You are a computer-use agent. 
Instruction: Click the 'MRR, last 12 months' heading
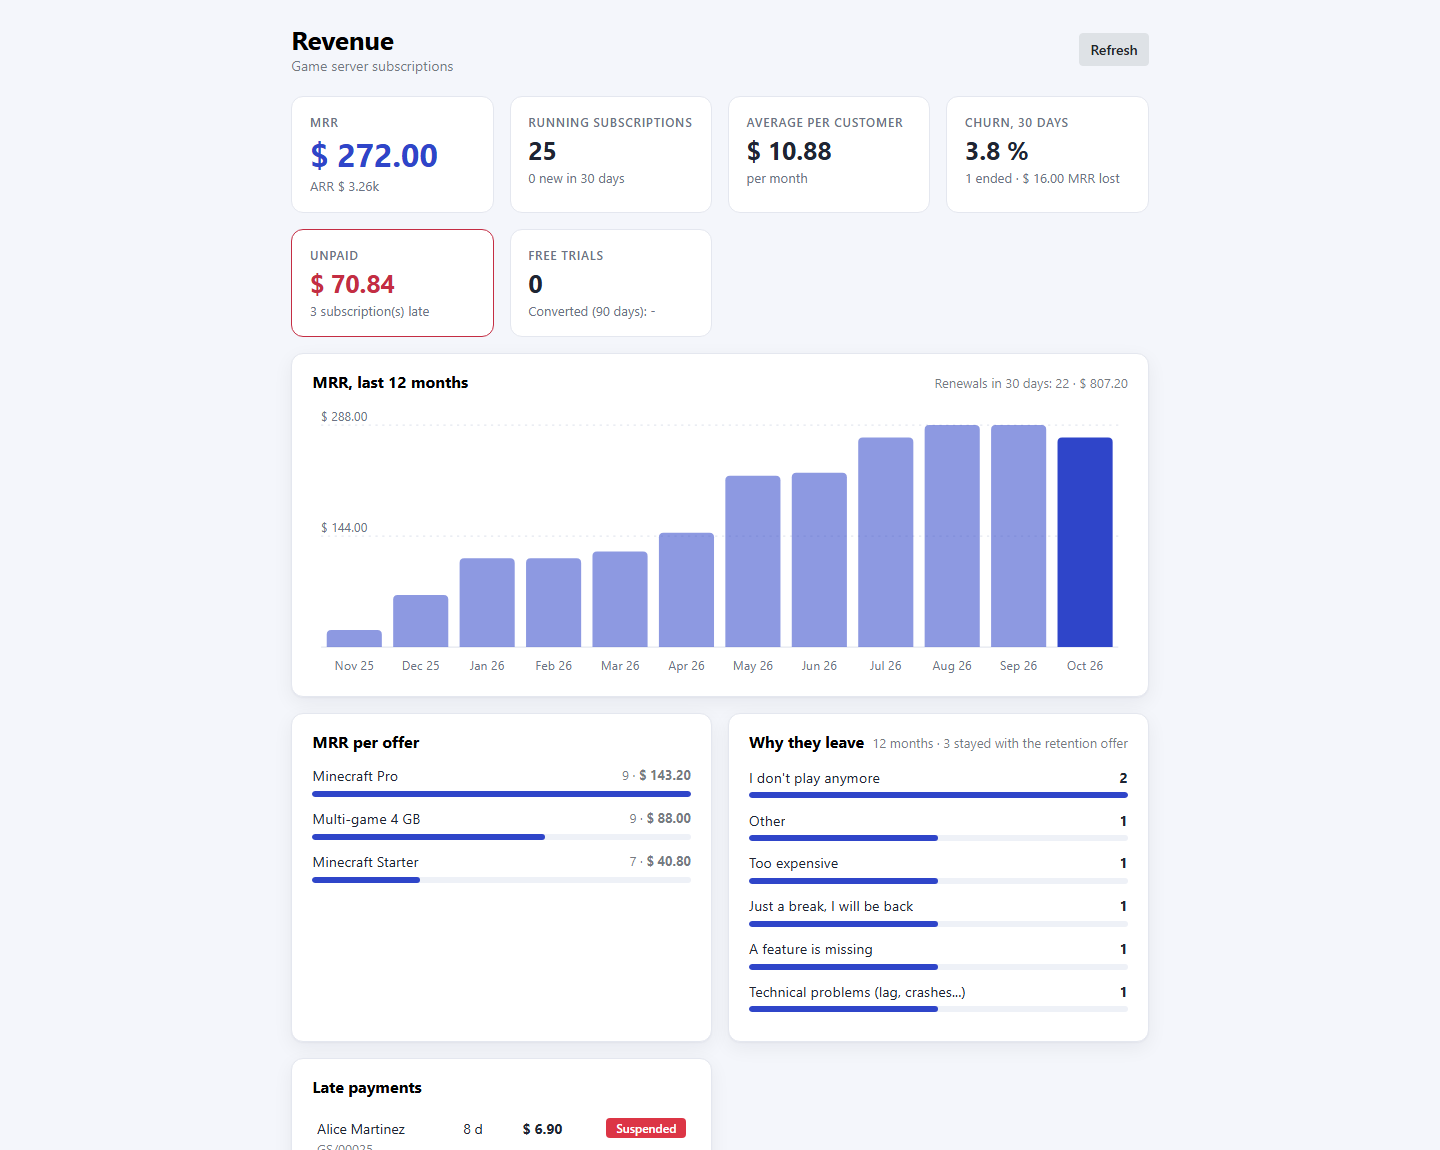point(390,383)
